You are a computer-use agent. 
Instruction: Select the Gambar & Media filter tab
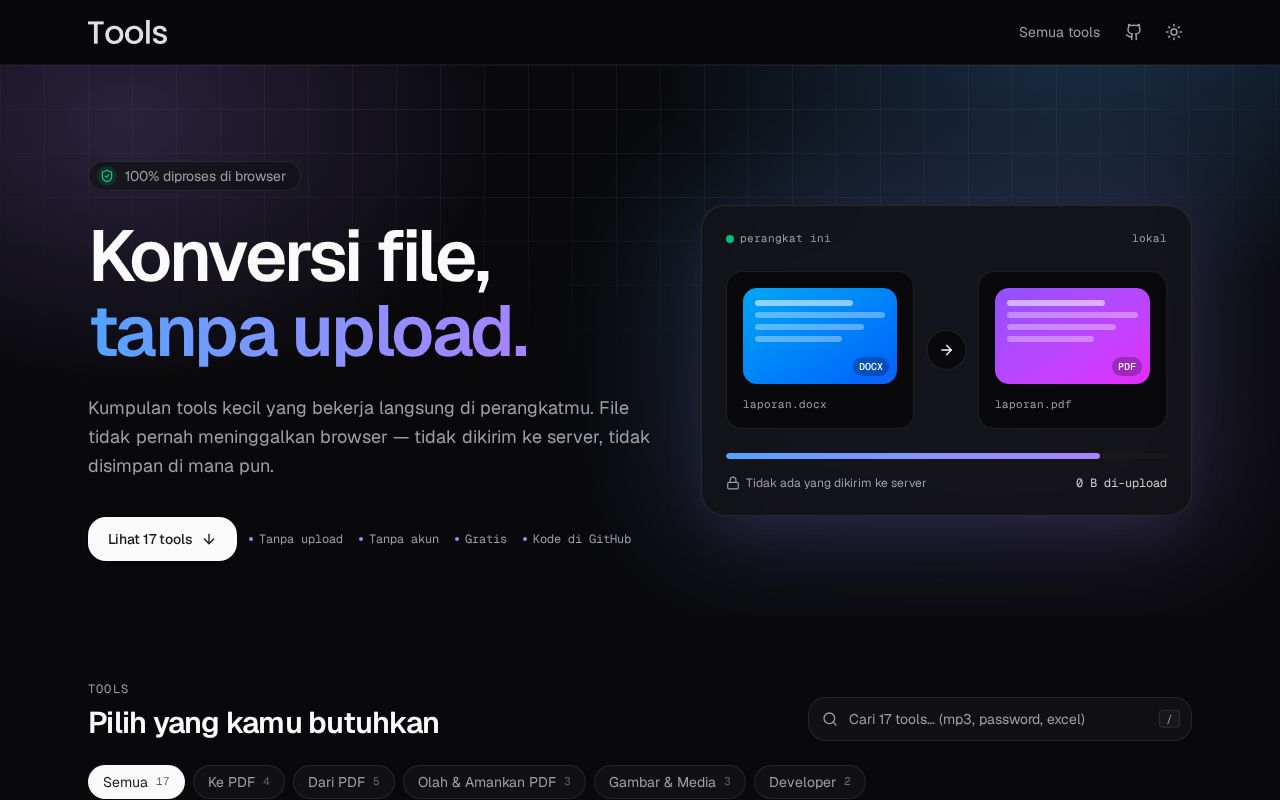pyautogui.click(x=670, y=782)
